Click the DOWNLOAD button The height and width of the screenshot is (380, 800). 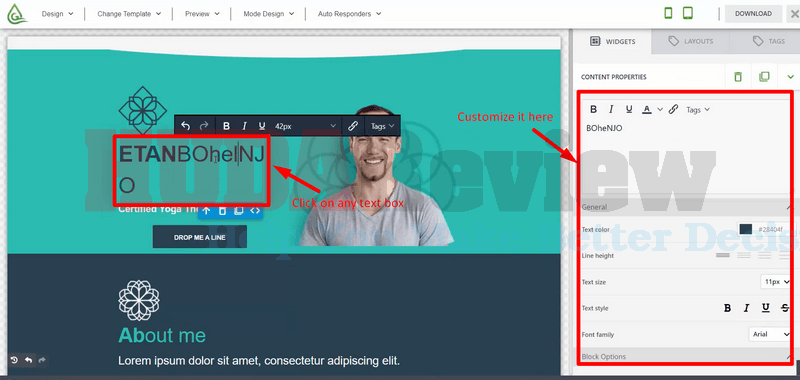753,14
